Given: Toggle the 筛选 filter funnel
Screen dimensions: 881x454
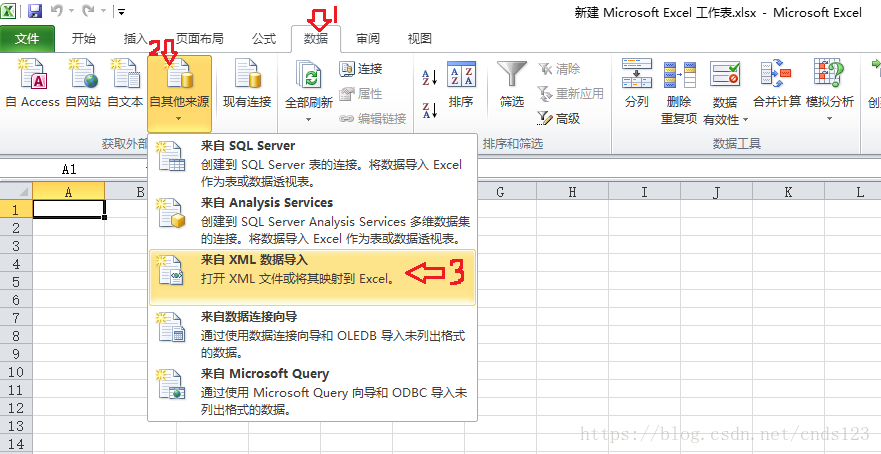Looking at the screenshot, I should (x=512, y=84).
